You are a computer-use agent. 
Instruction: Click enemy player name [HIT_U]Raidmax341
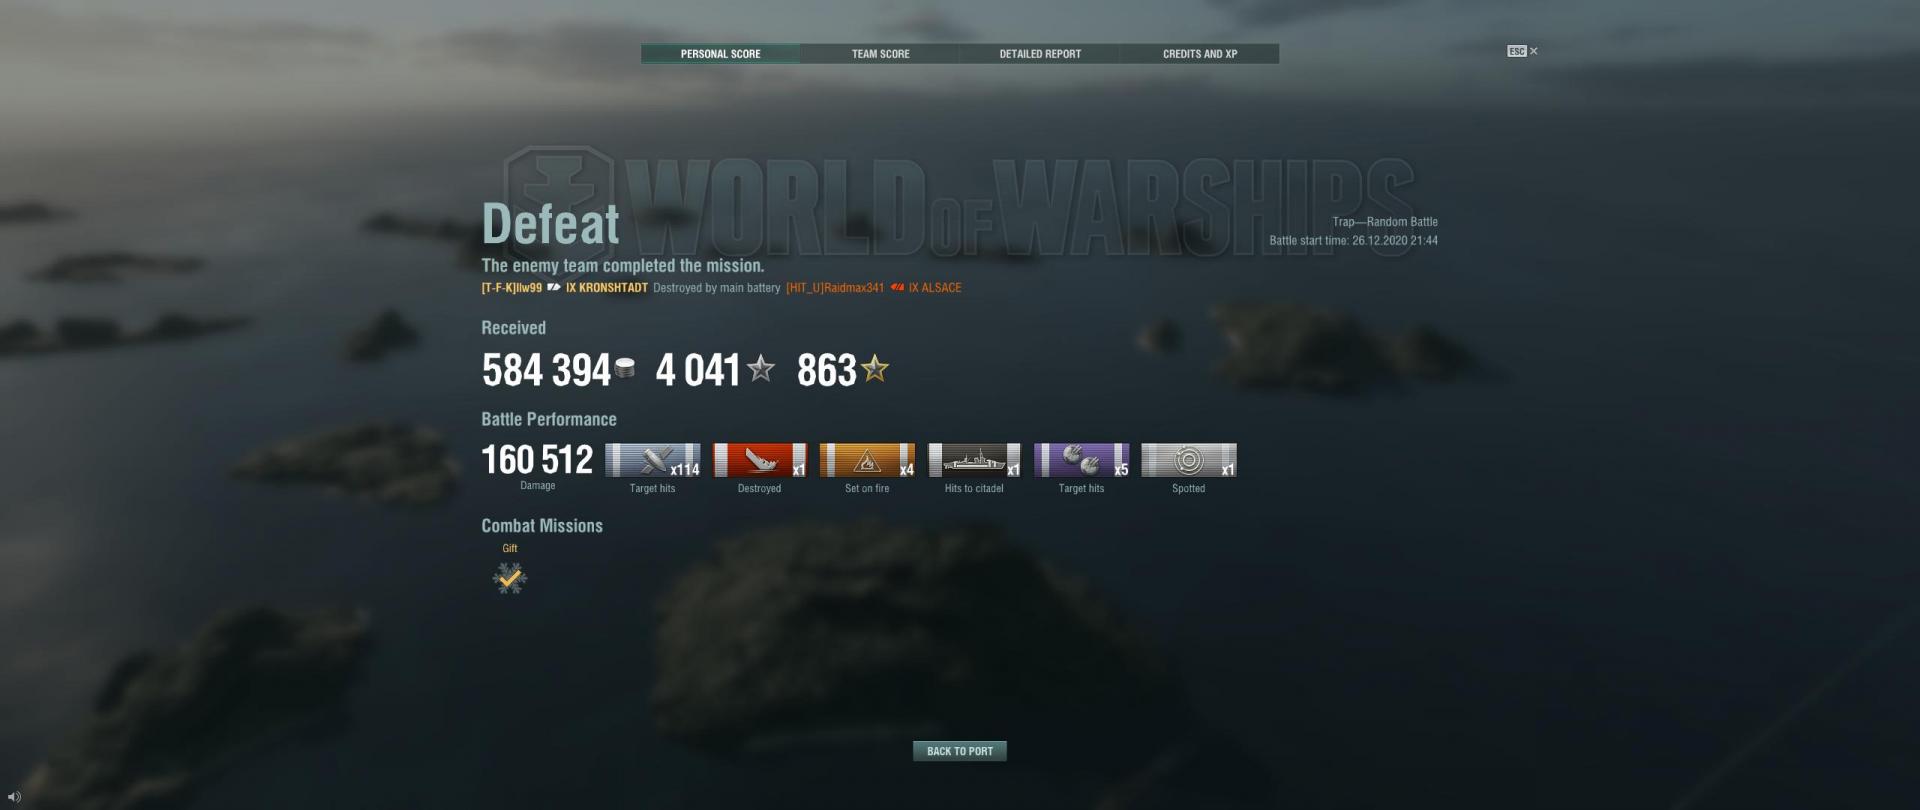tap(835, 288)
